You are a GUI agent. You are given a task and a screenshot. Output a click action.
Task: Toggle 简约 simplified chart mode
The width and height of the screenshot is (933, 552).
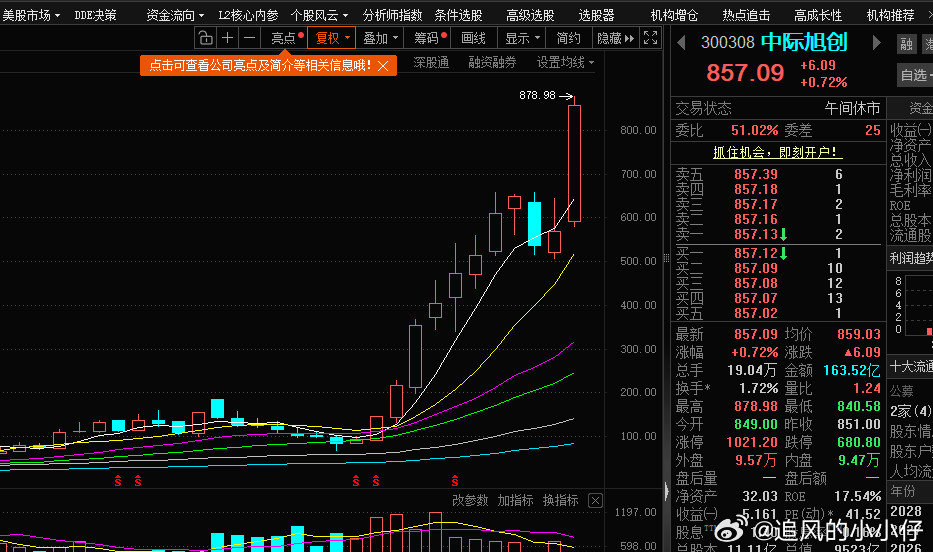(568, 38)
